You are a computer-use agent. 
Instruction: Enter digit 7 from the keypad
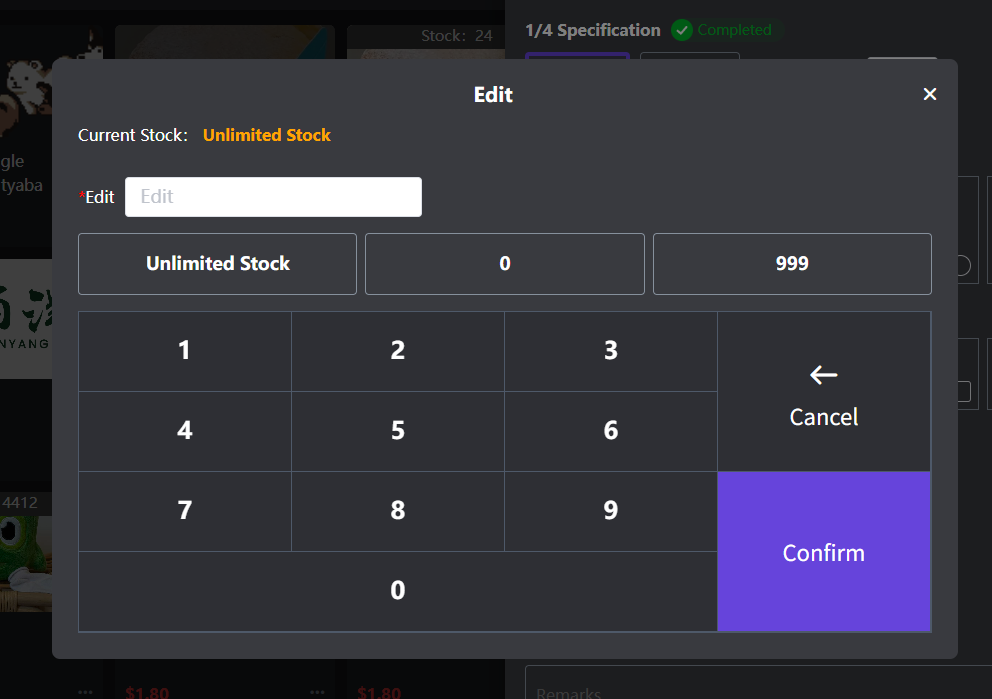click(185, 511)
